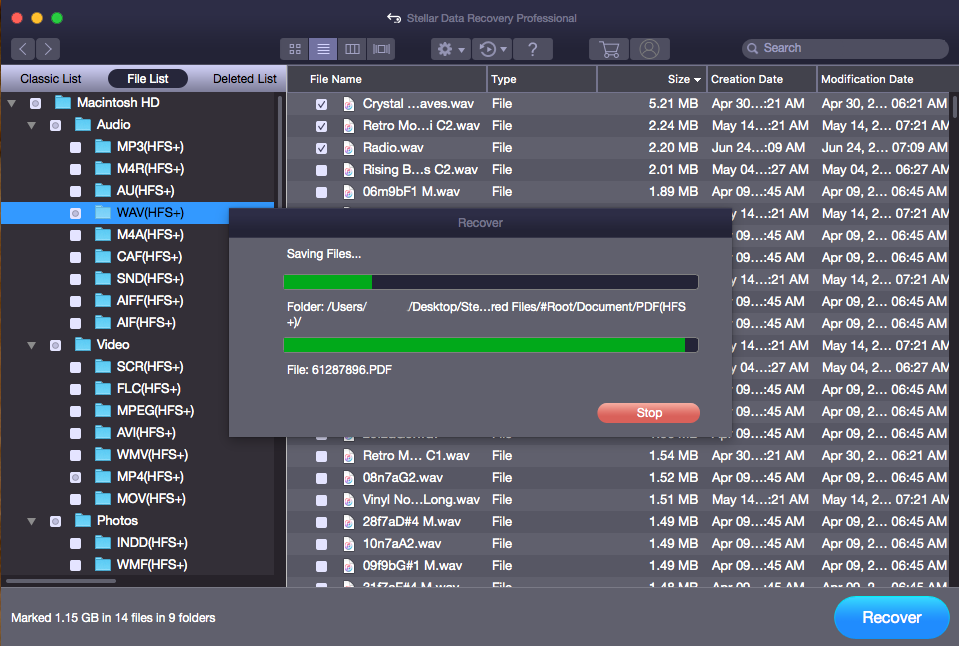
Task: Check the Rising B...s C2.wav checkbox
Action: (321, 170)
